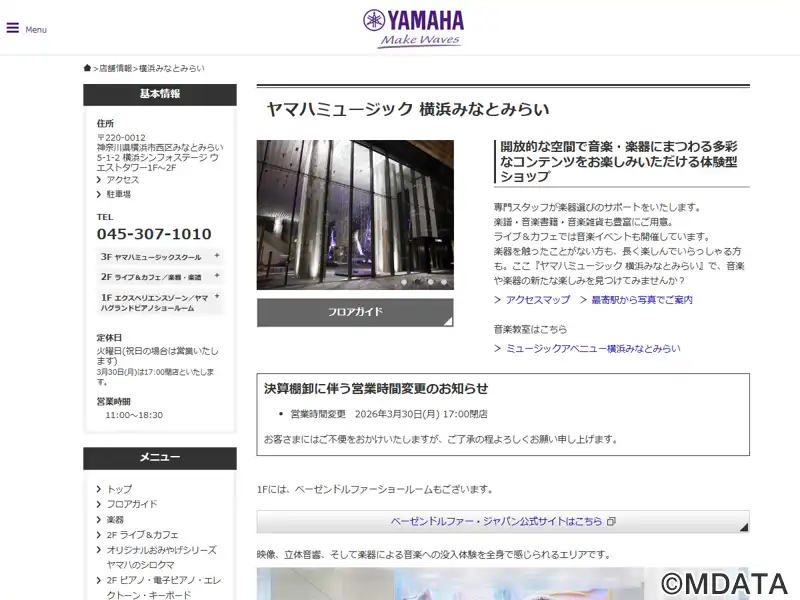800x600 pixels.
Task: Open ミュージックアベニュー横浜みなとみらい link
Action: [593, 348]
